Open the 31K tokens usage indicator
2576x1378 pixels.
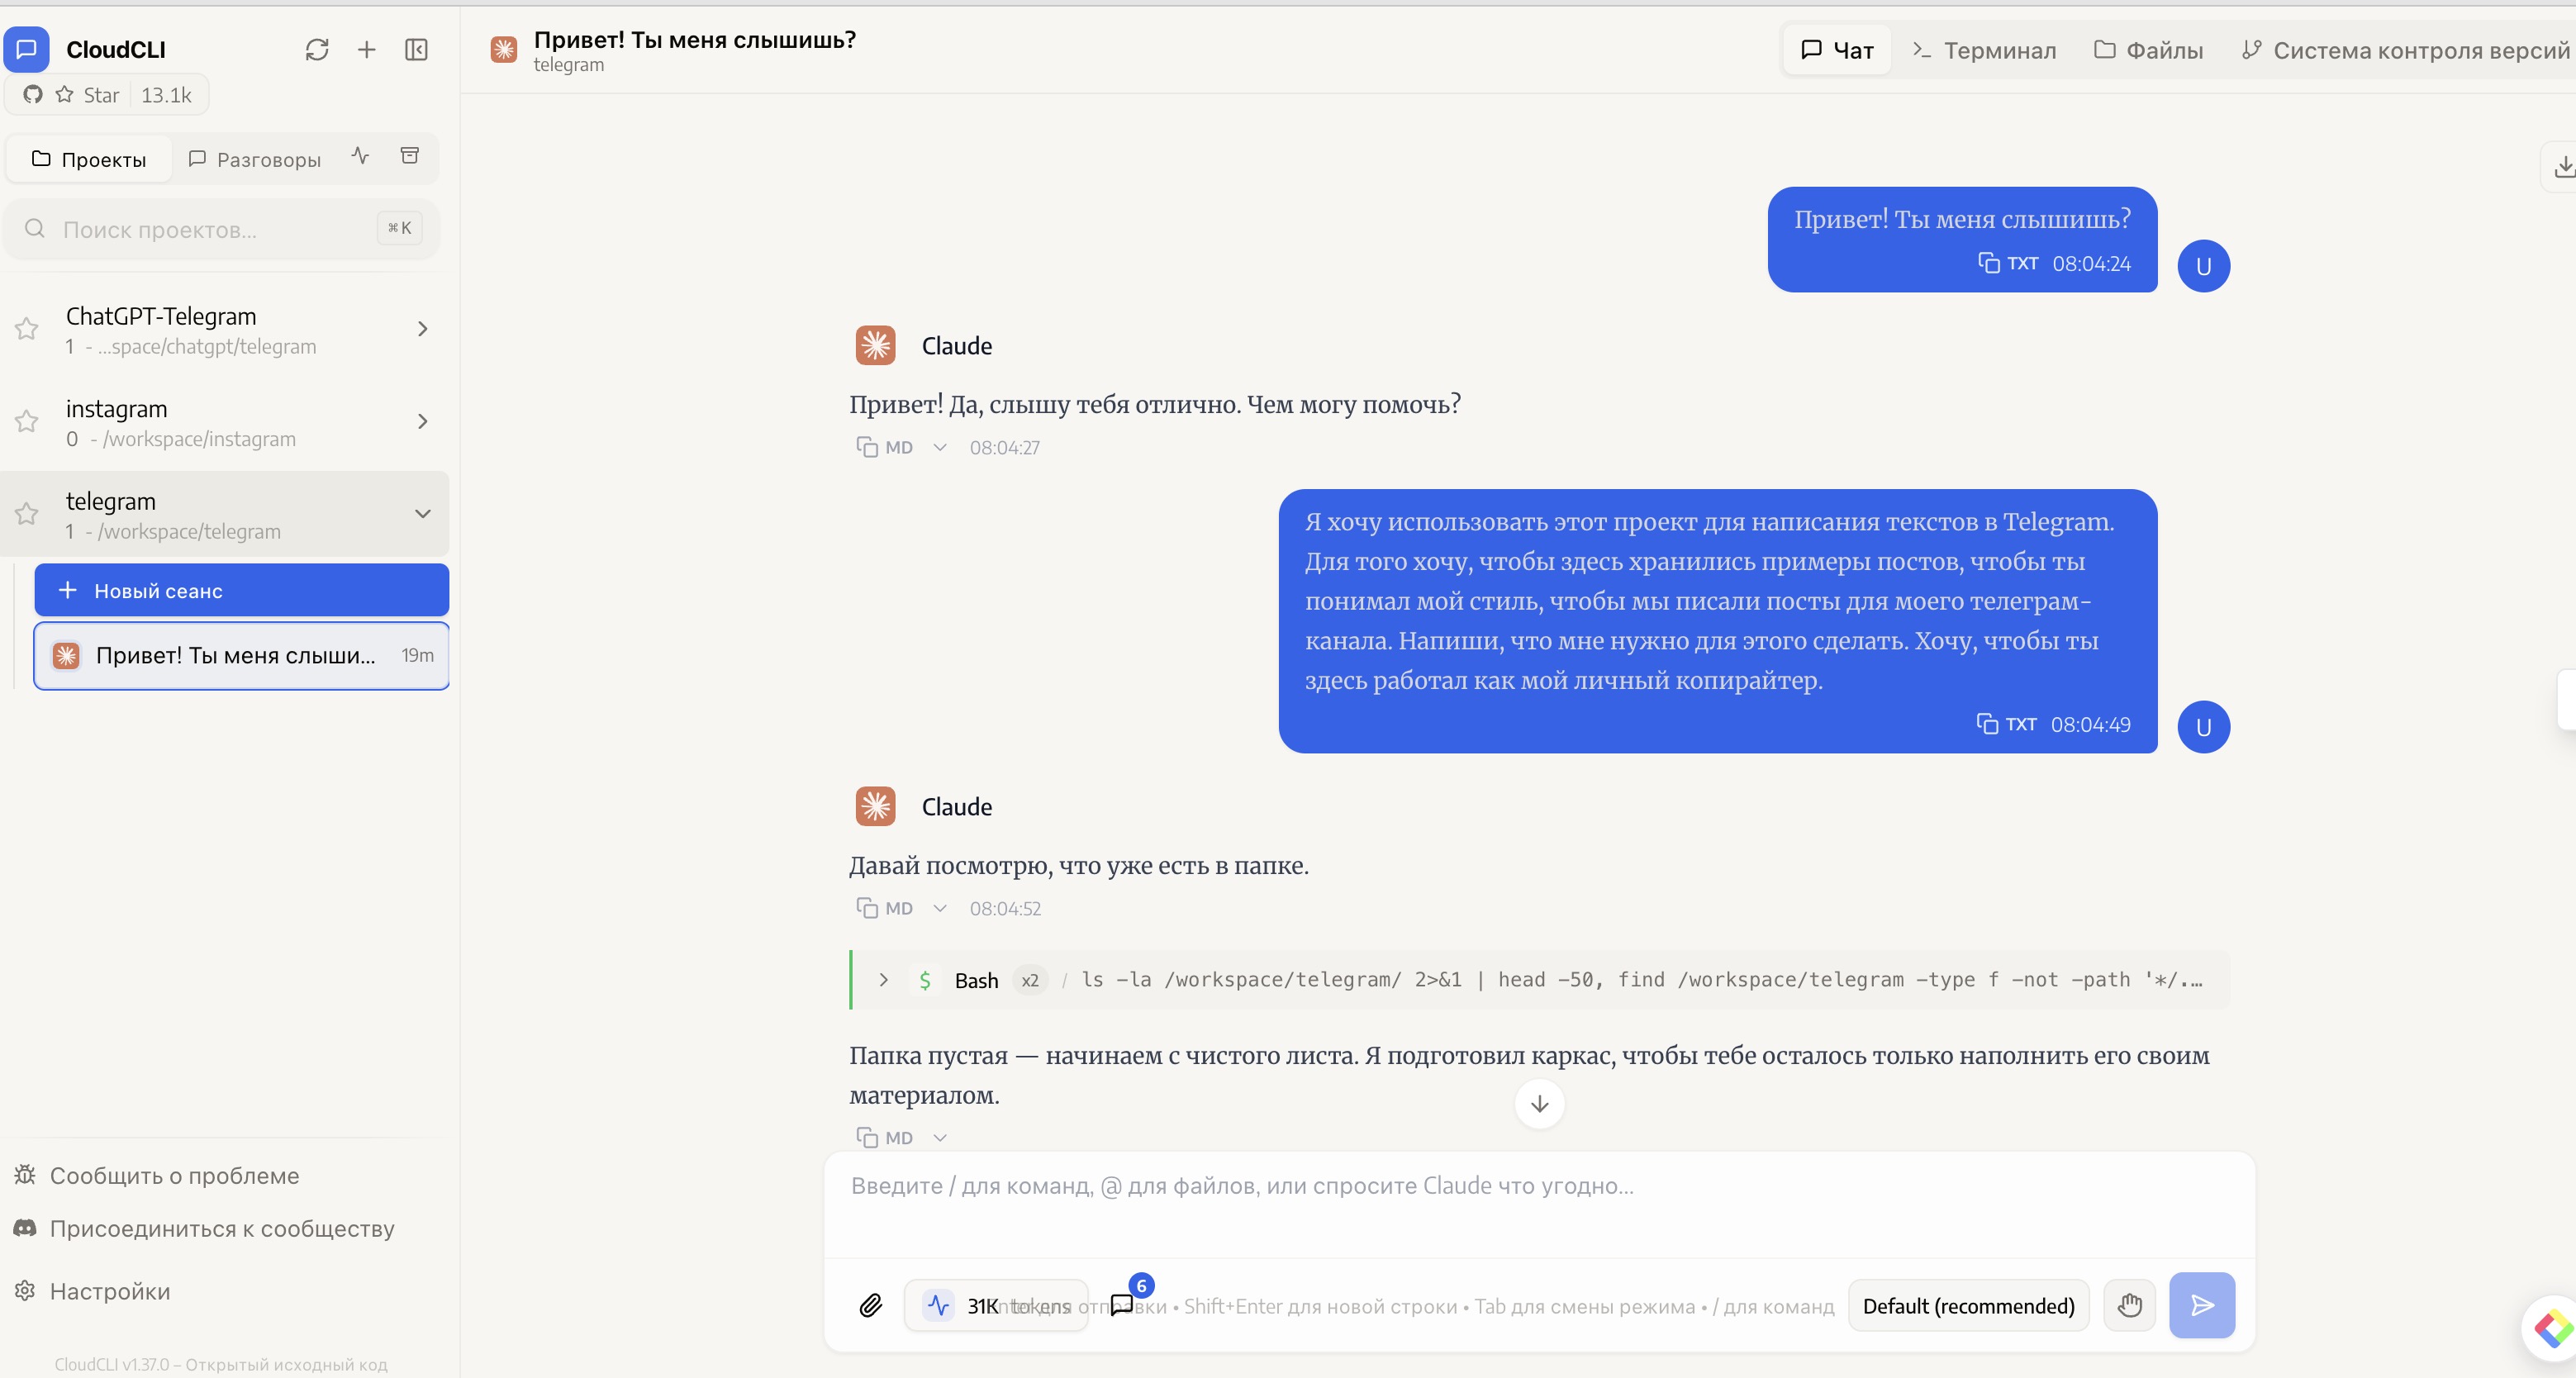click(996, 1306)
